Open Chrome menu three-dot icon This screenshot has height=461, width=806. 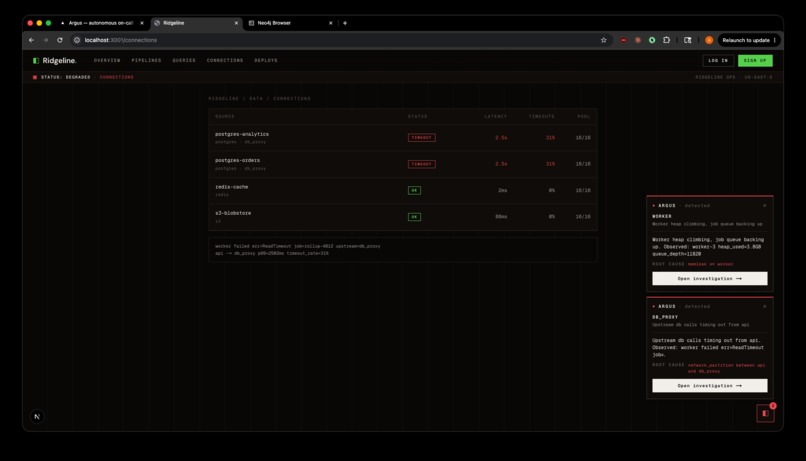click(x=775, y=40)
